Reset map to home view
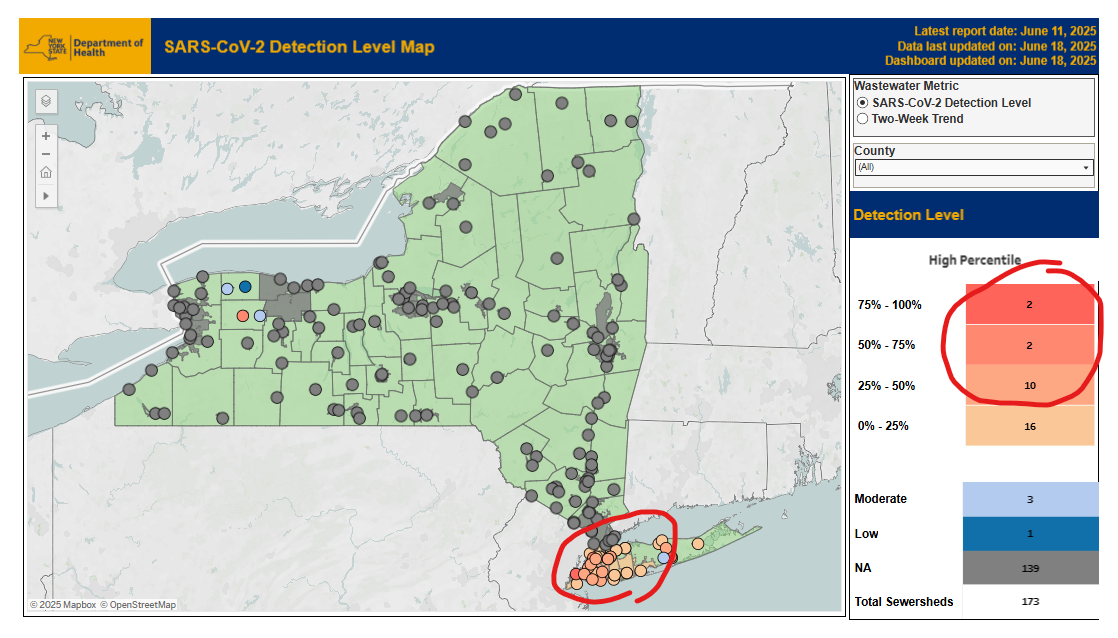 click(46, 173)
